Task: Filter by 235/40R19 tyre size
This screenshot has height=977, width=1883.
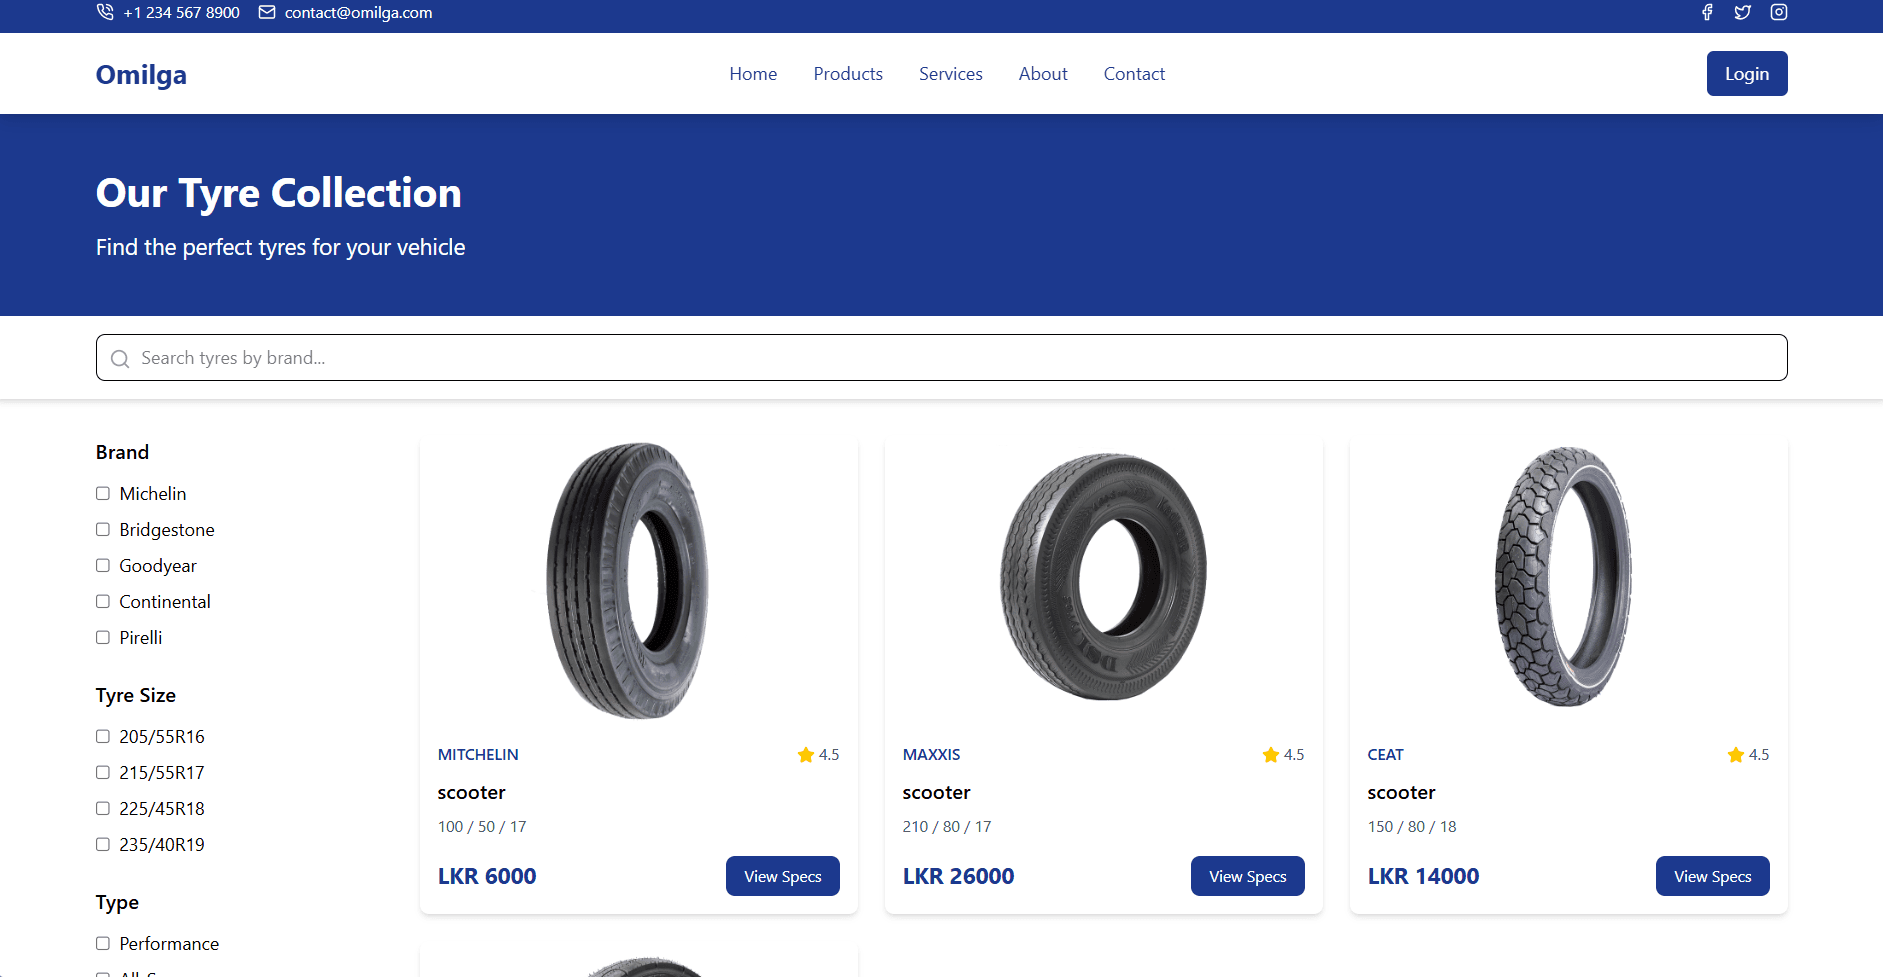Action: [103, 844]
